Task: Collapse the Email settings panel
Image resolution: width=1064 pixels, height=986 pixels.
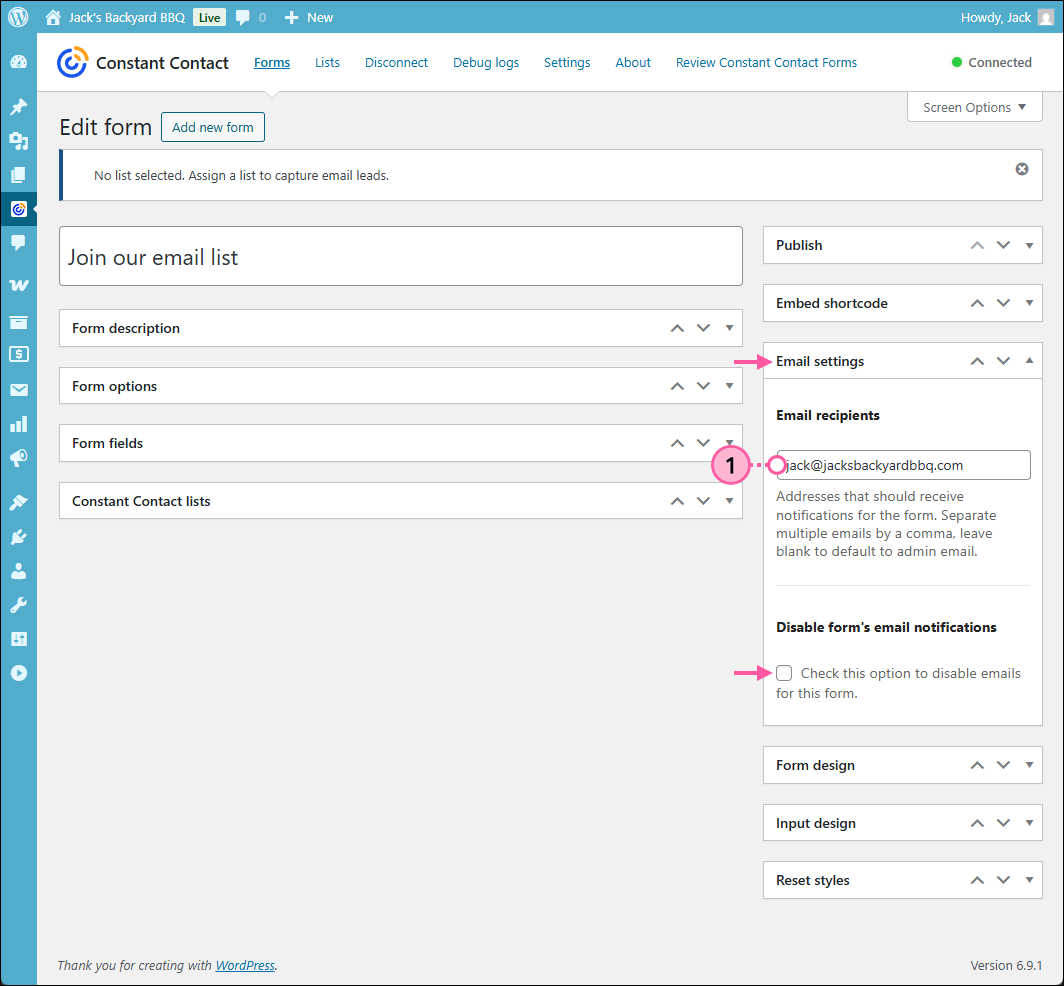Action: pos(1028,360)
